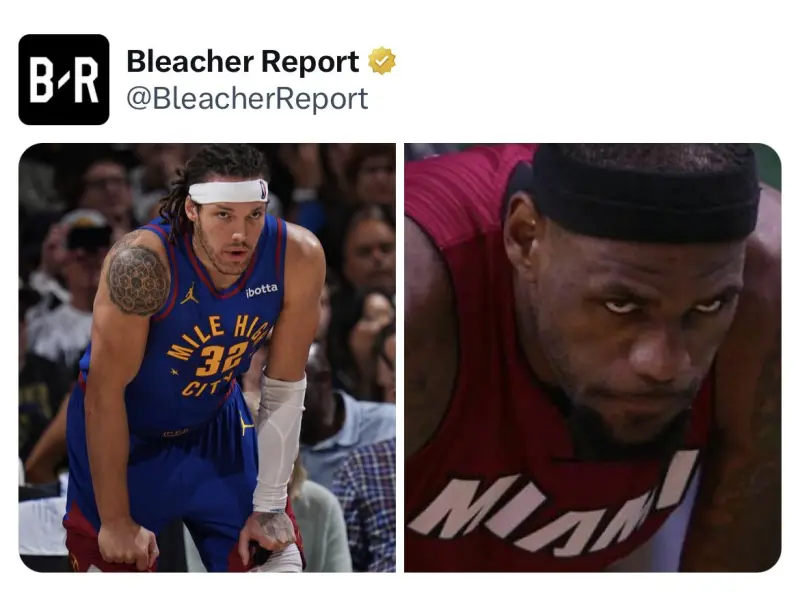This screenshot has height=615, width=800.
Task: Click the white headband in left photo
Action: tap(228, 191)
